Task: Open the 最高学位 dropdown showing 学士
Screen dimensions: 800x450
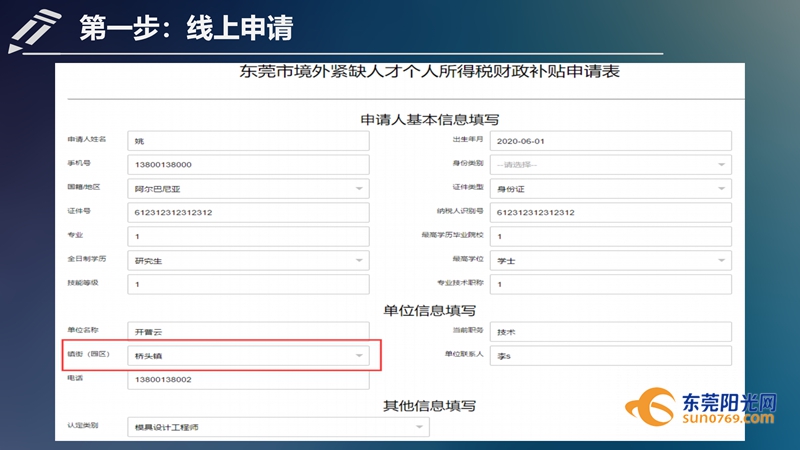Action: [610, 260]
